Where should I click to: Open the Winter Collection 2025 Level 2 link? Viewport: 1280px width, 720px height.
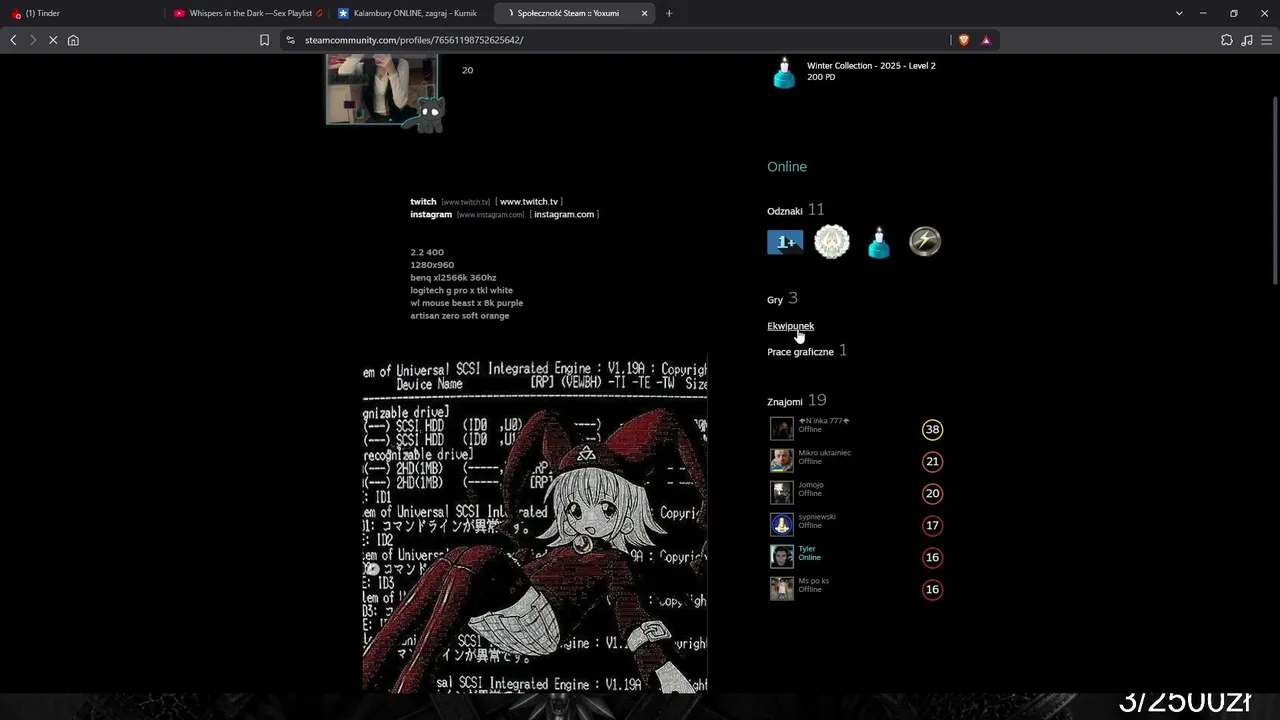pyautogui.click(x=871, y=66)
